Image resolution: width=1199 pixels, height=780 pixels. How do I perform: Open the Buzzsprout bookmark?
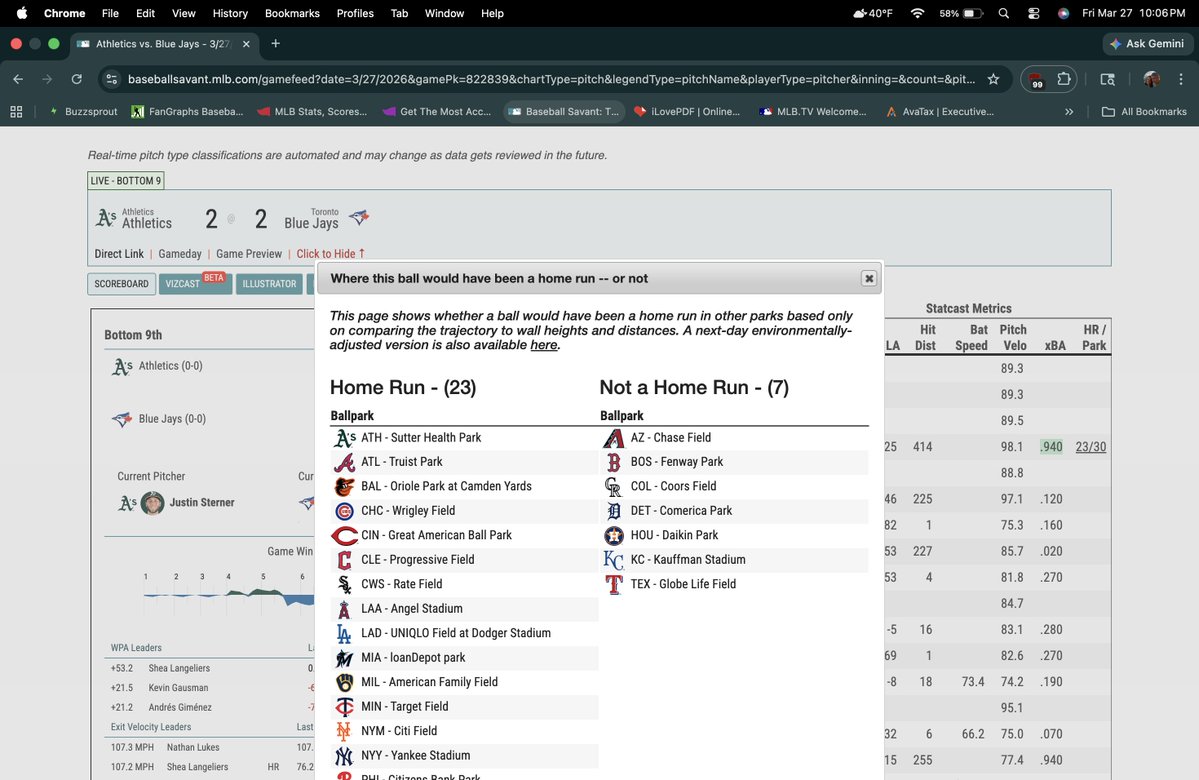pyautogui.click(x=83, y=112)
